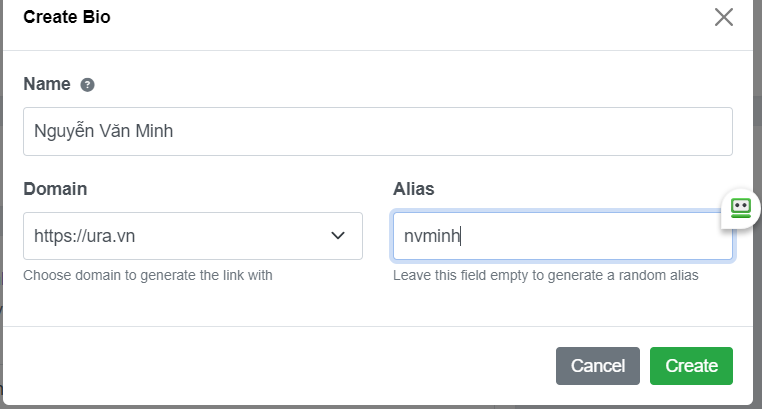Close the Create Bio dialog
This screenshot has width=762, height=409.
724,17
